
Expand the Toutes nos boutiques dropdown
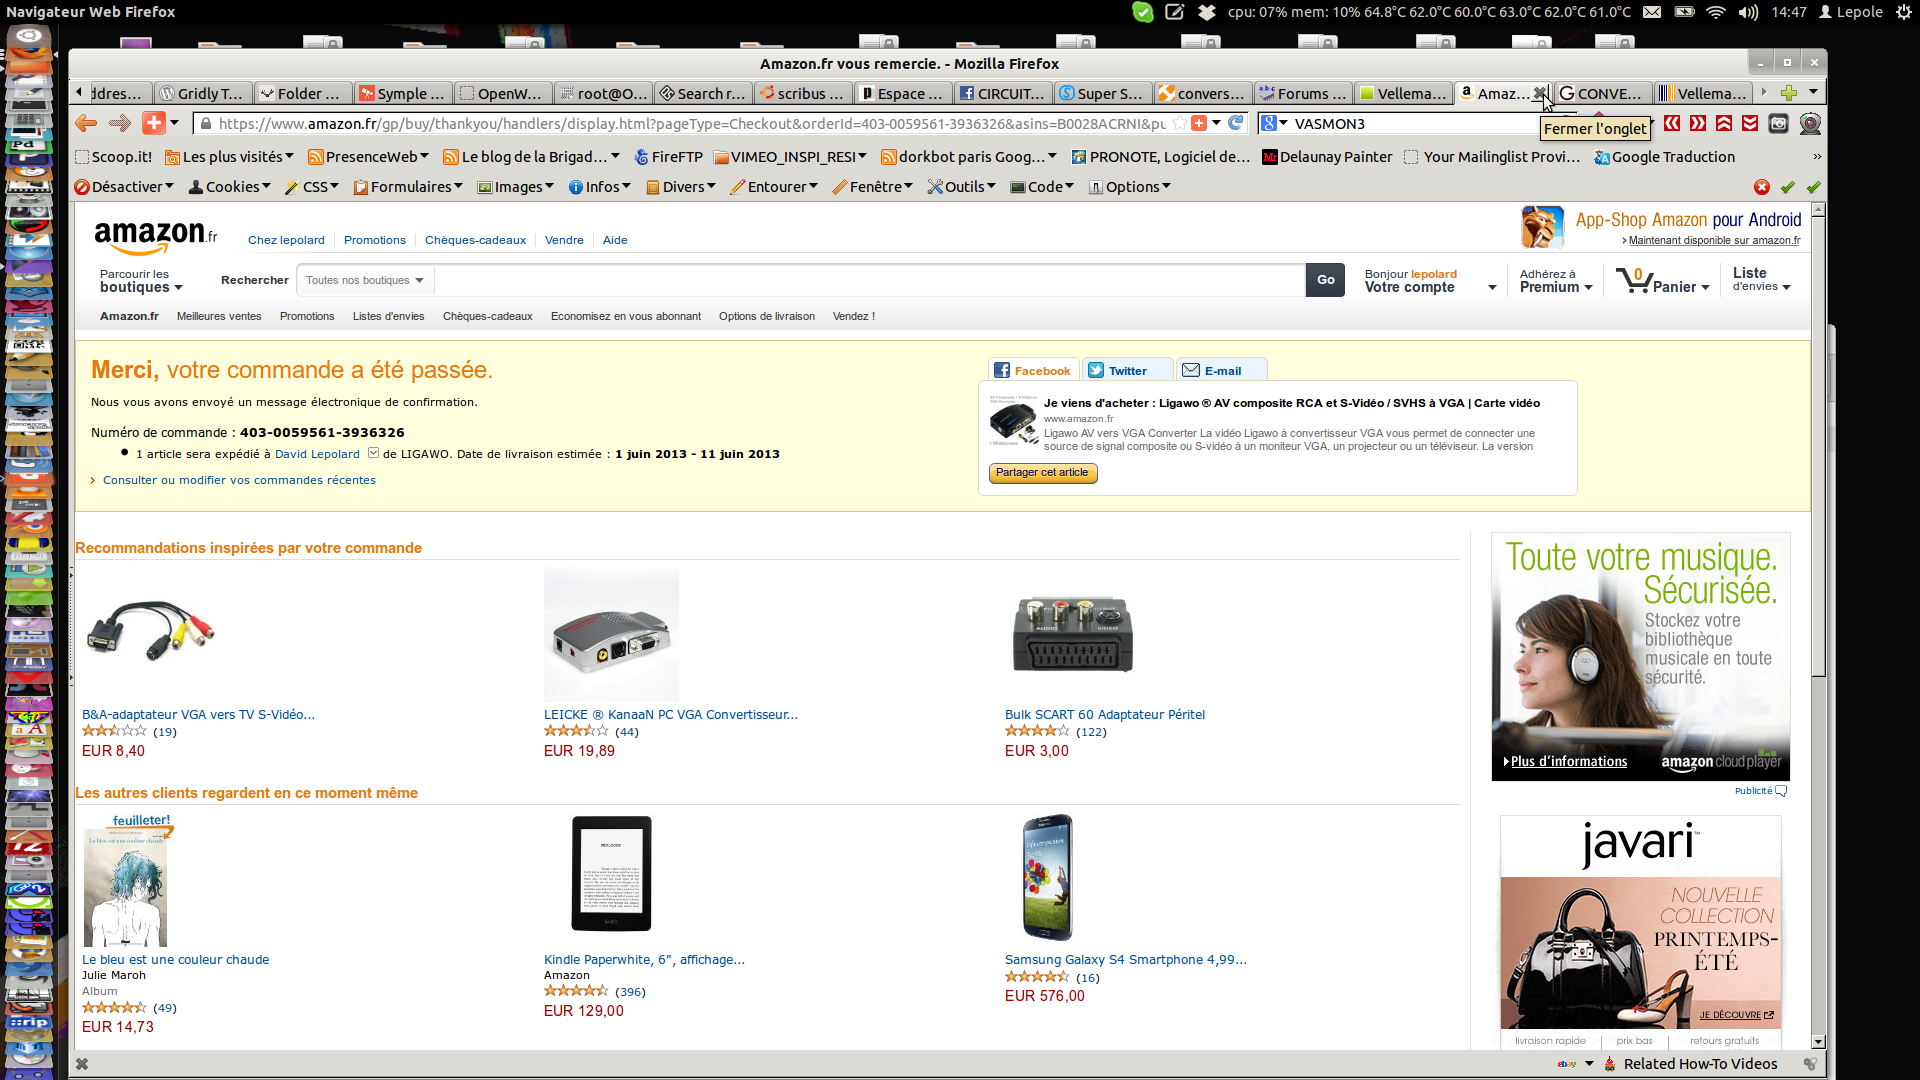365,280
